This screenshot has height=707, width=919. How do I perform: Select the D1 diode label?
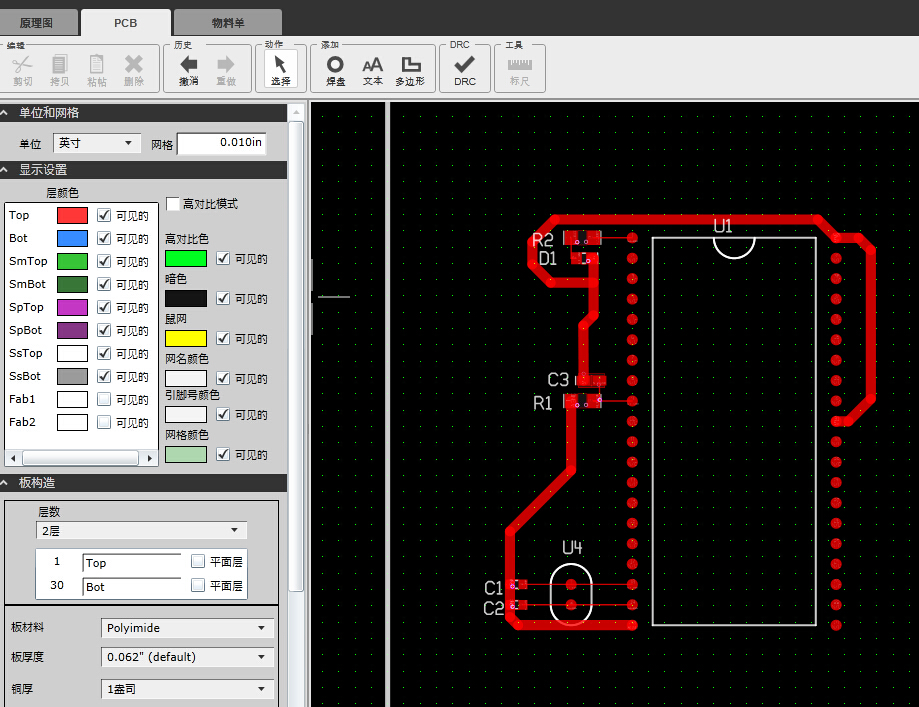tap(547, 259)
